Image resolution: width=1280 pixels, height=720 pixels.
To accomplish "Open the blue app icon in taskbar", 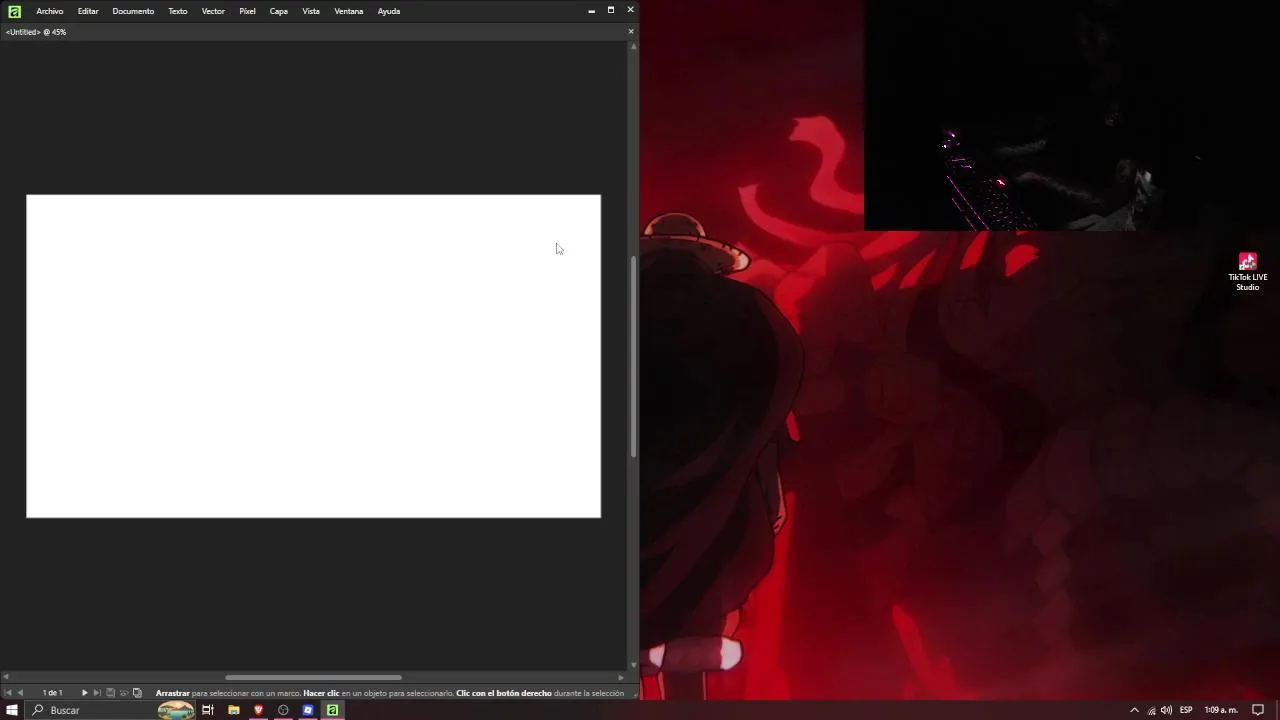I will (308, 710).
